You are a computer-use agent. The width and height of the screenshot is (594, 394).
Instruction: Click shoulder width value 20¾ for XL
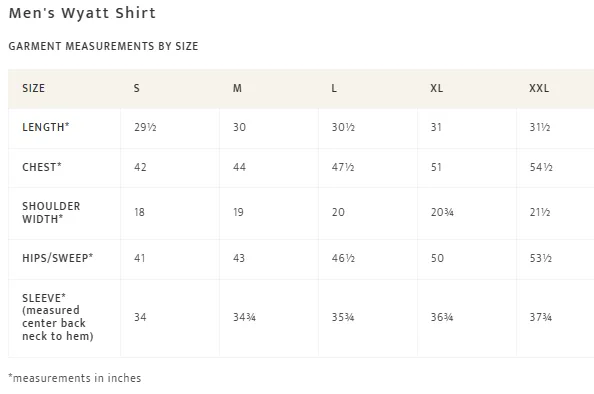442,212
